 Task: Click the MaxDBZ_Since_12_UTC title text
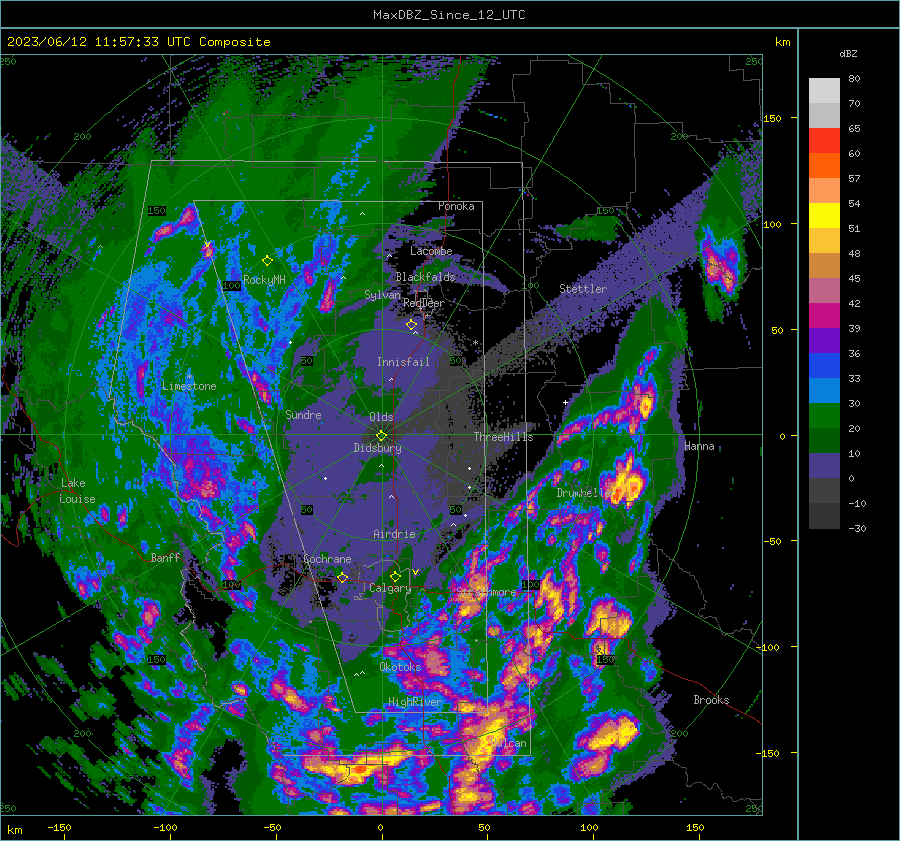(x=449, y=15)
